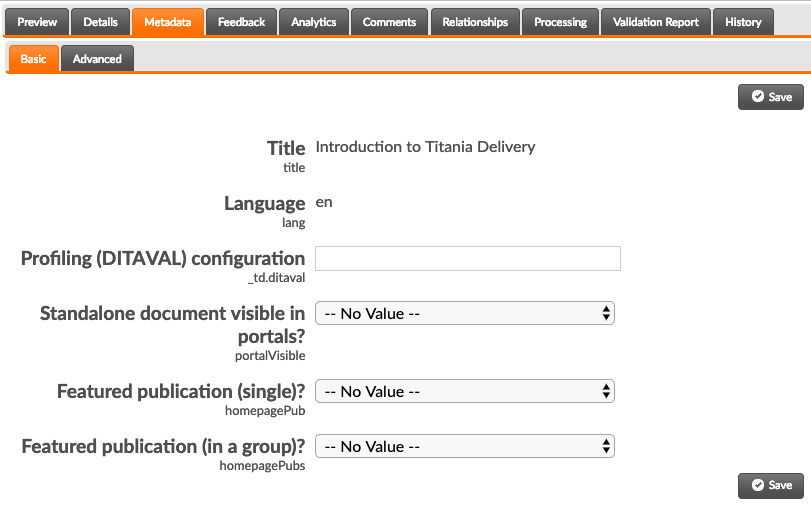Select the Basic sub-tab

coord(34,58)
